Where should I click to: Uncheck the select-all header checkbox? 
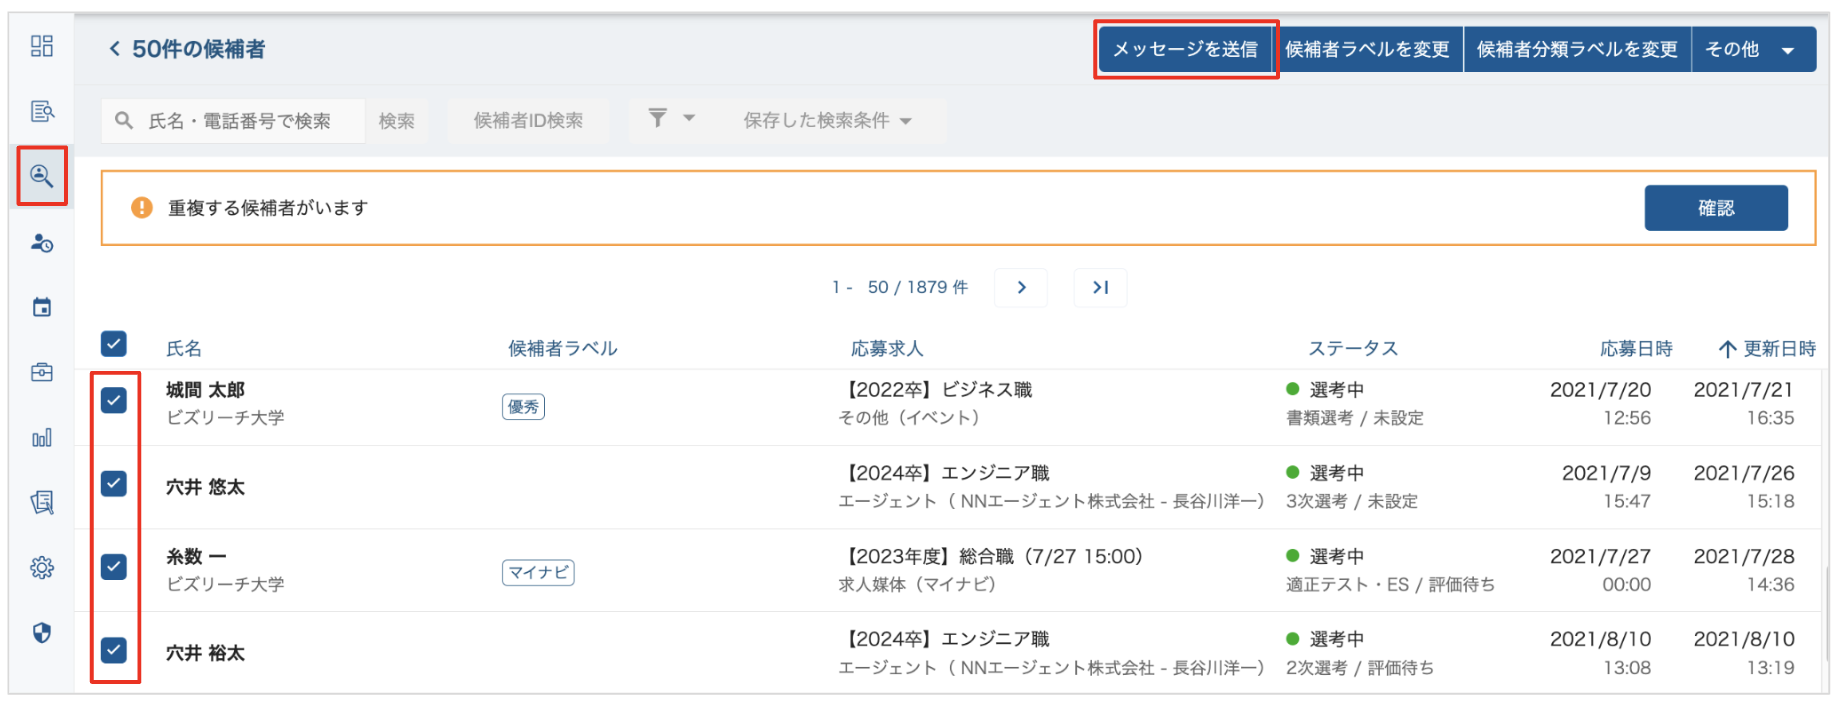(x=114, y=344)
